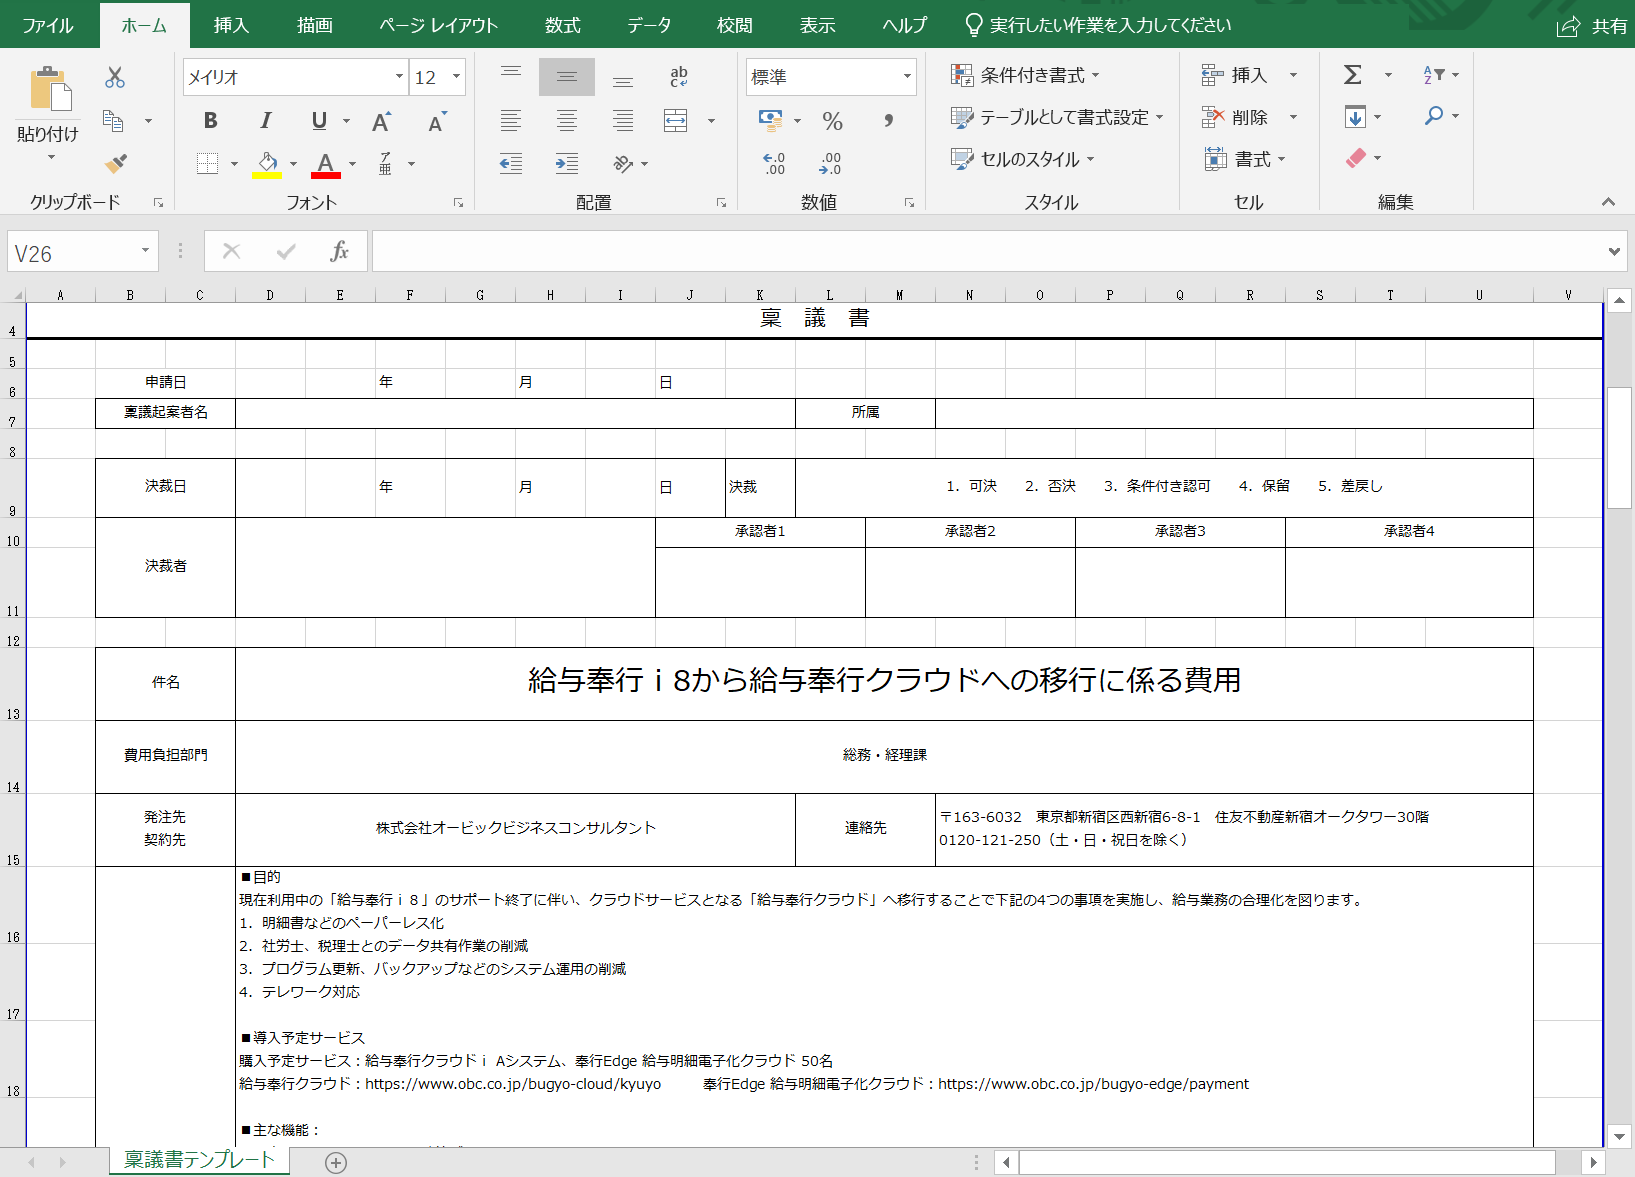1635x1177 pixels.
Task: Click the accounting currency format icon
Action: (770, 121)
